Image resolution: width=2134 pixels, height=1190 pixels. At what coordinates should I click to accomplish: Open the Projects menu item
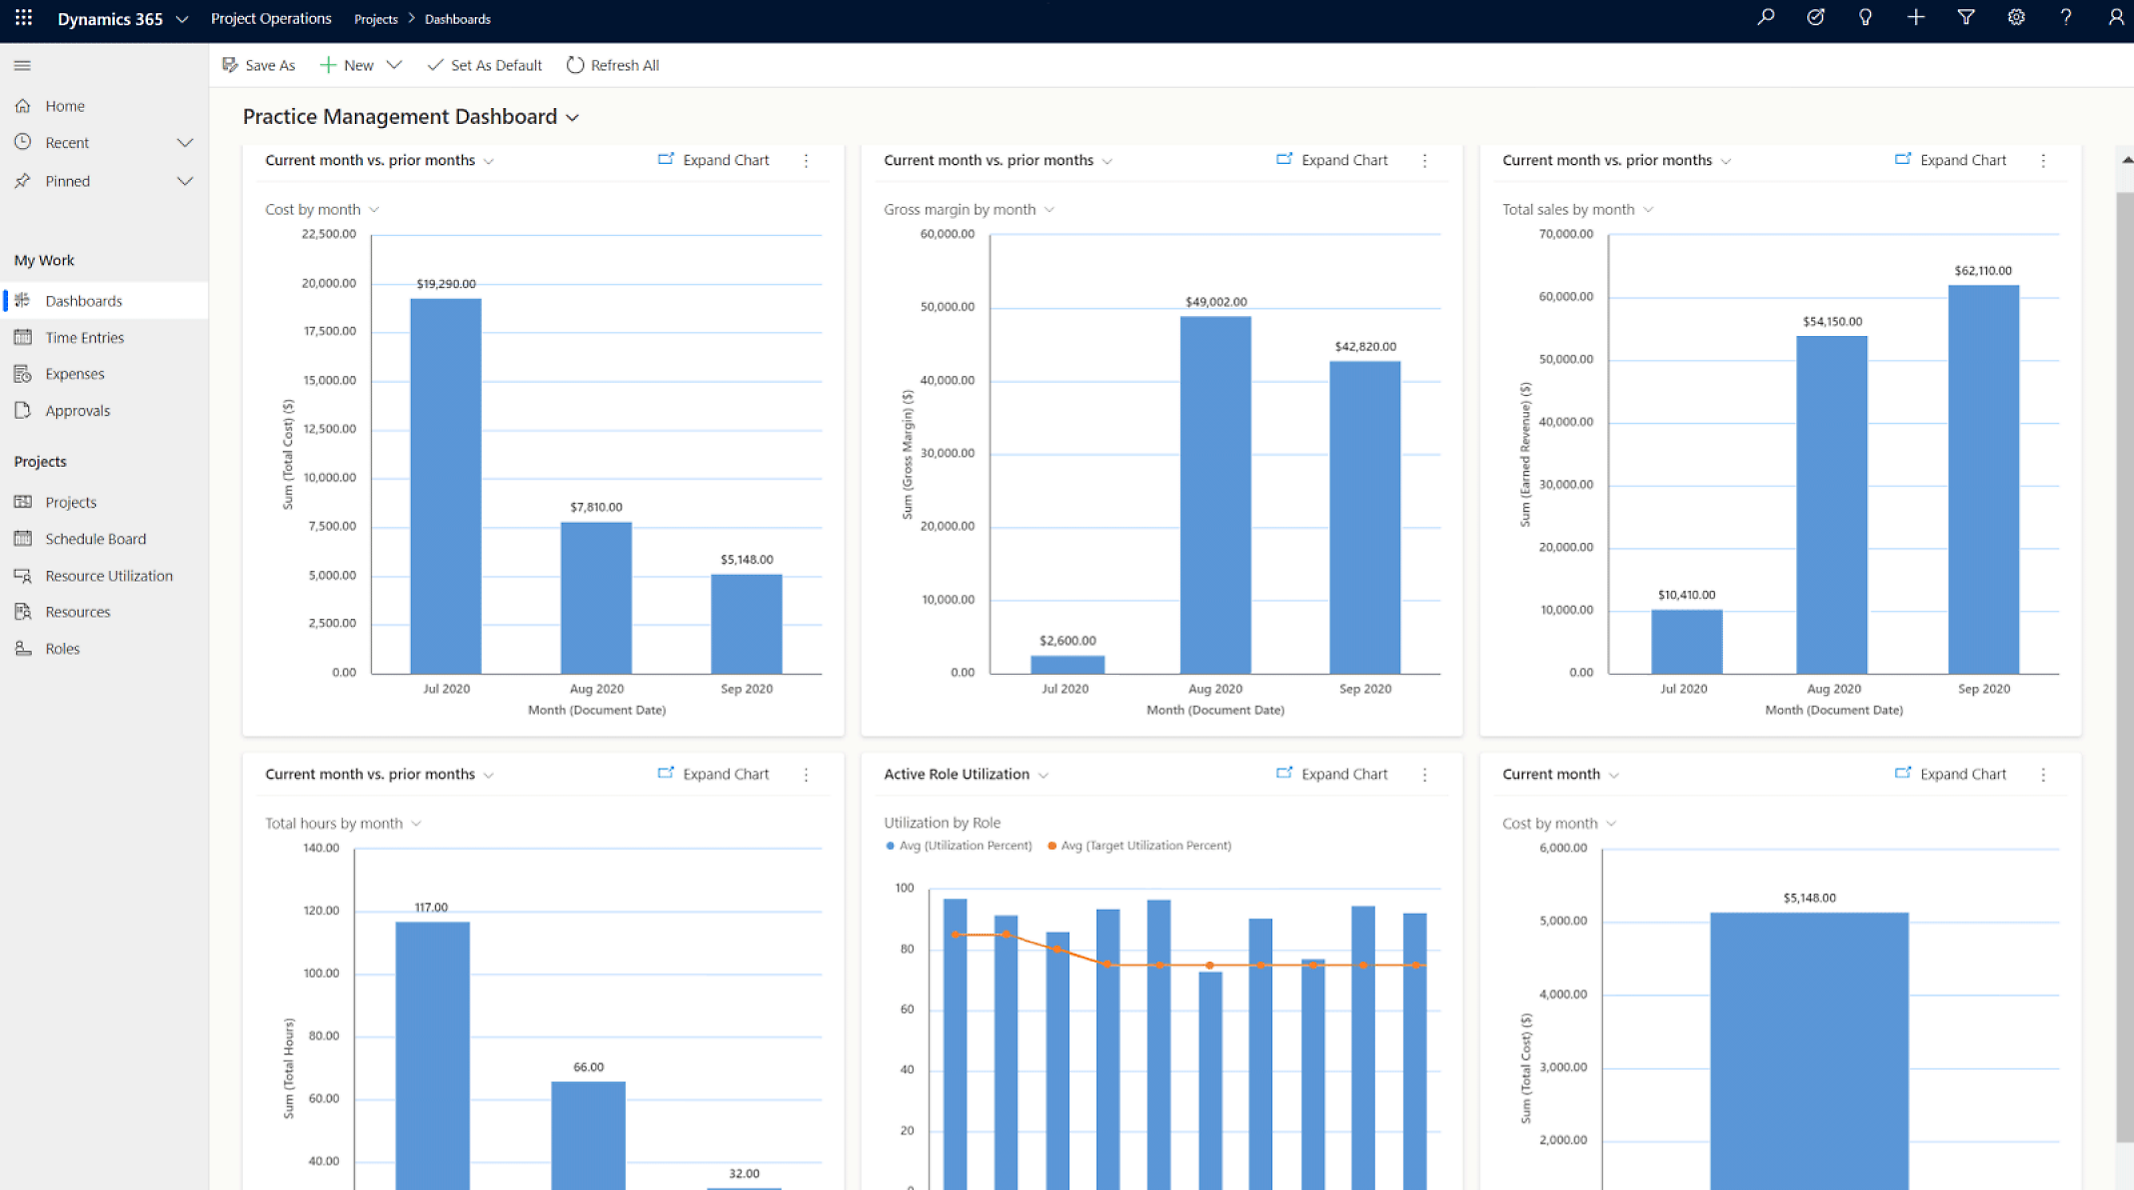(72, 501)
